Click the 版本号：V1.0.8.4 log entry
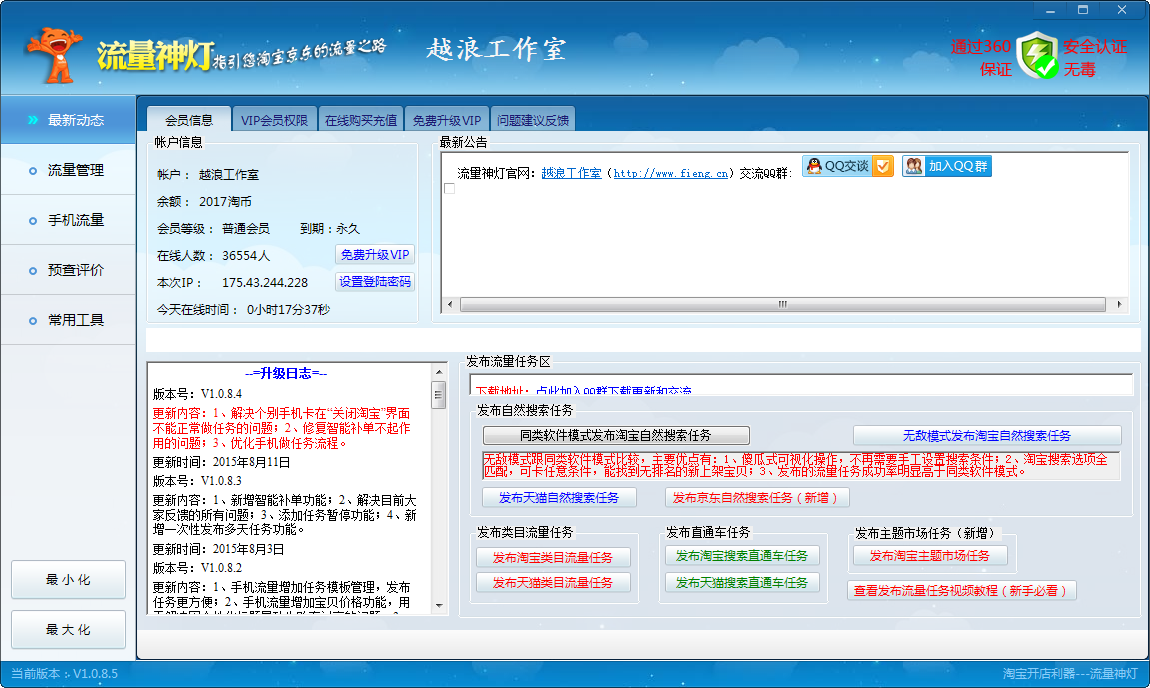 point(197,394)
